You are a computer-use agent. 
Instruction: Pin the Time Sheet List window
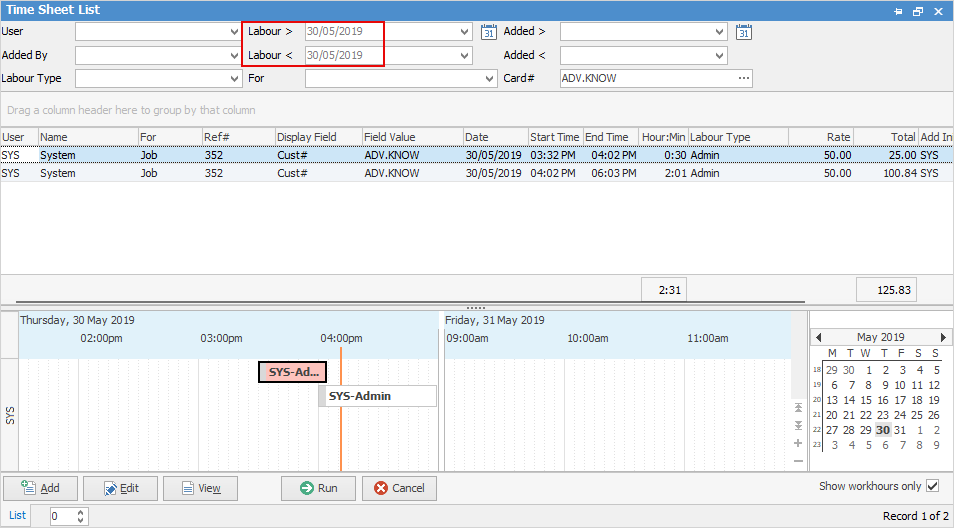(897, 11)
